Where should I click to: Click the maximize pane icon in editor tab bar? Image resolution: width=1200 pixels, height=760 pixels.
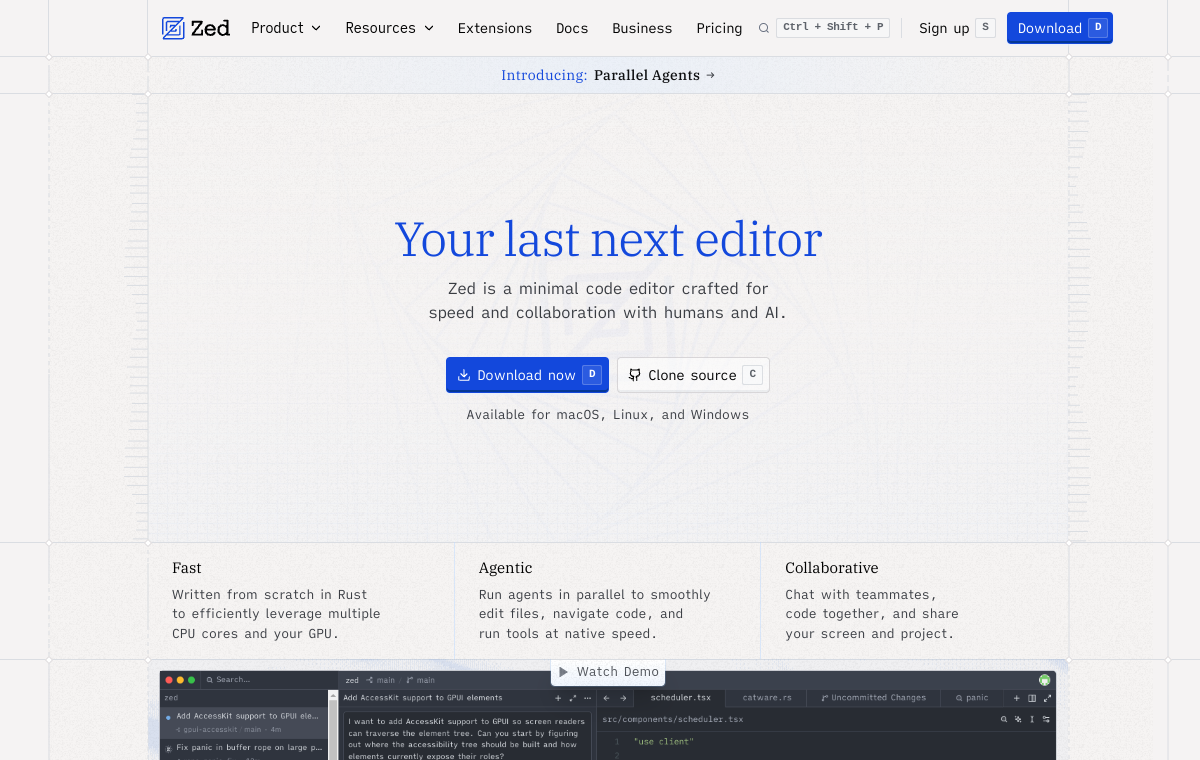click(x=1047, y=698)
